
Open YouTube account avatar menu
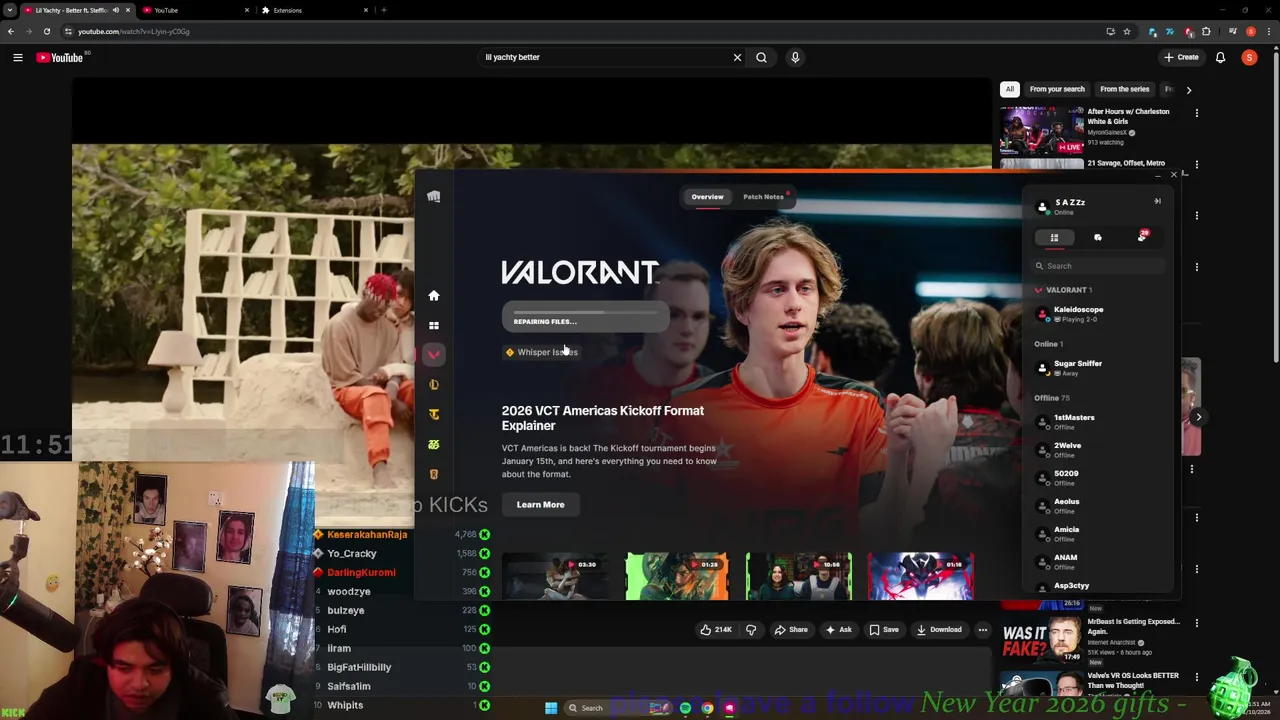[x=1249, y=57]
